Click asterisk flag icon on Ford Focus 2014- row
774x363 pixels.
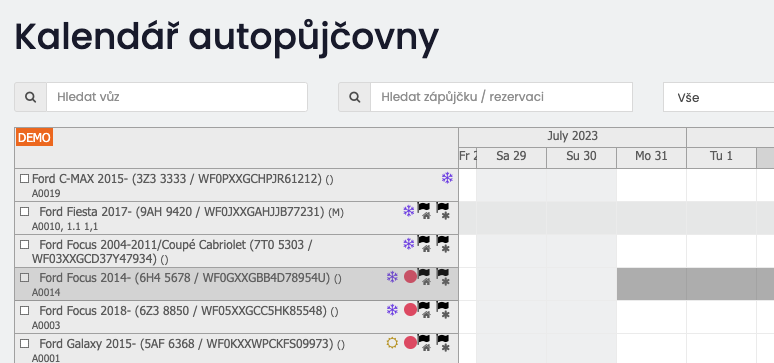(x=443, y=277)
